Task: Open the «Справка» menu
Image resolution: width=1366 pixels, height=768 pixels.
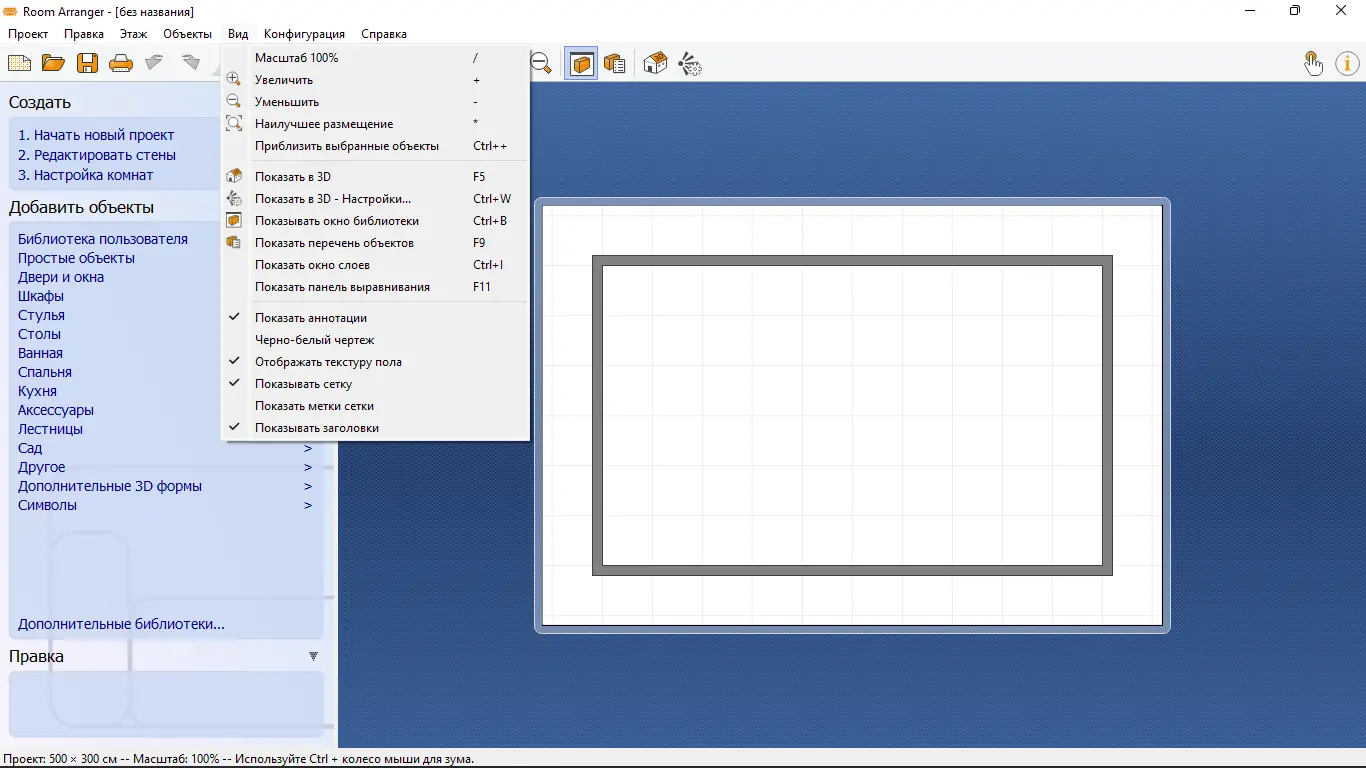Action: [x=384, y=34]
